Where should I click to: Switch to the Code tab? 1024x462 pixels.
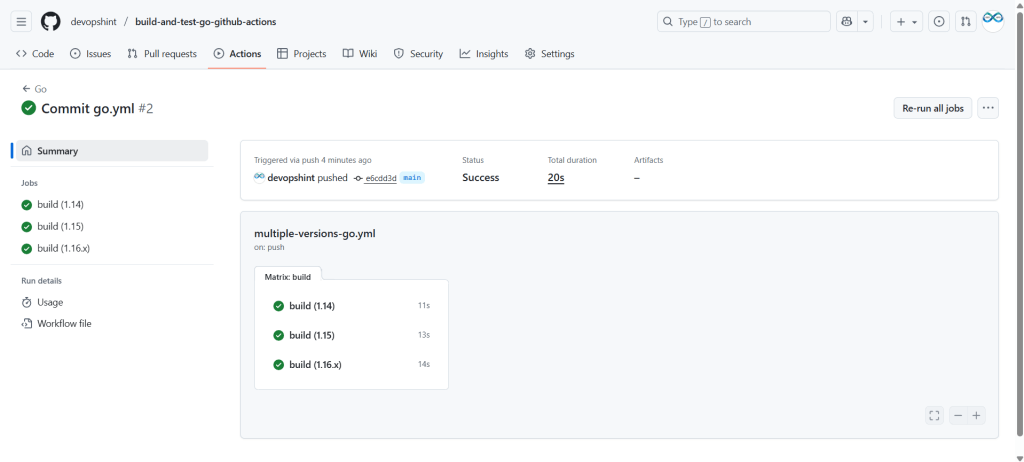click(x=35, y=54)
